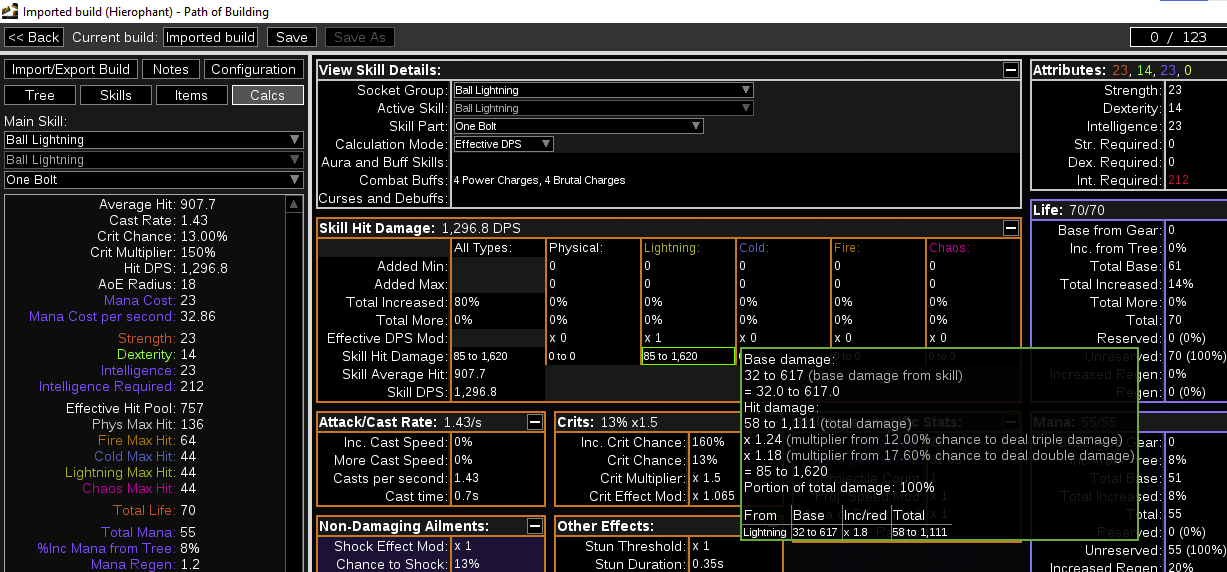Click the Strength attribute value 23
This screenshot has height=572, width=1227.
click(1174, 90)
